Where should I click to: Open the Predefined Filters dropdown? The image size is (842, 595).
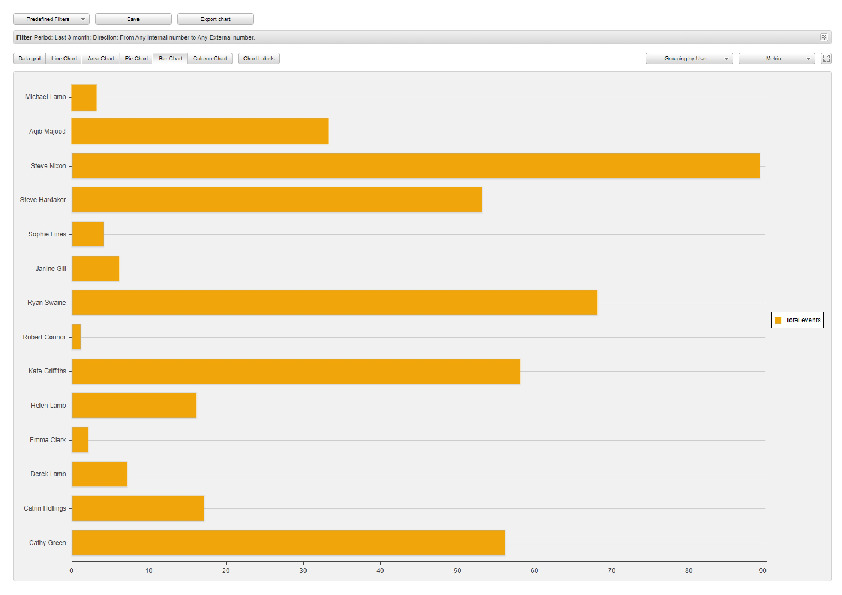[51, 19]
